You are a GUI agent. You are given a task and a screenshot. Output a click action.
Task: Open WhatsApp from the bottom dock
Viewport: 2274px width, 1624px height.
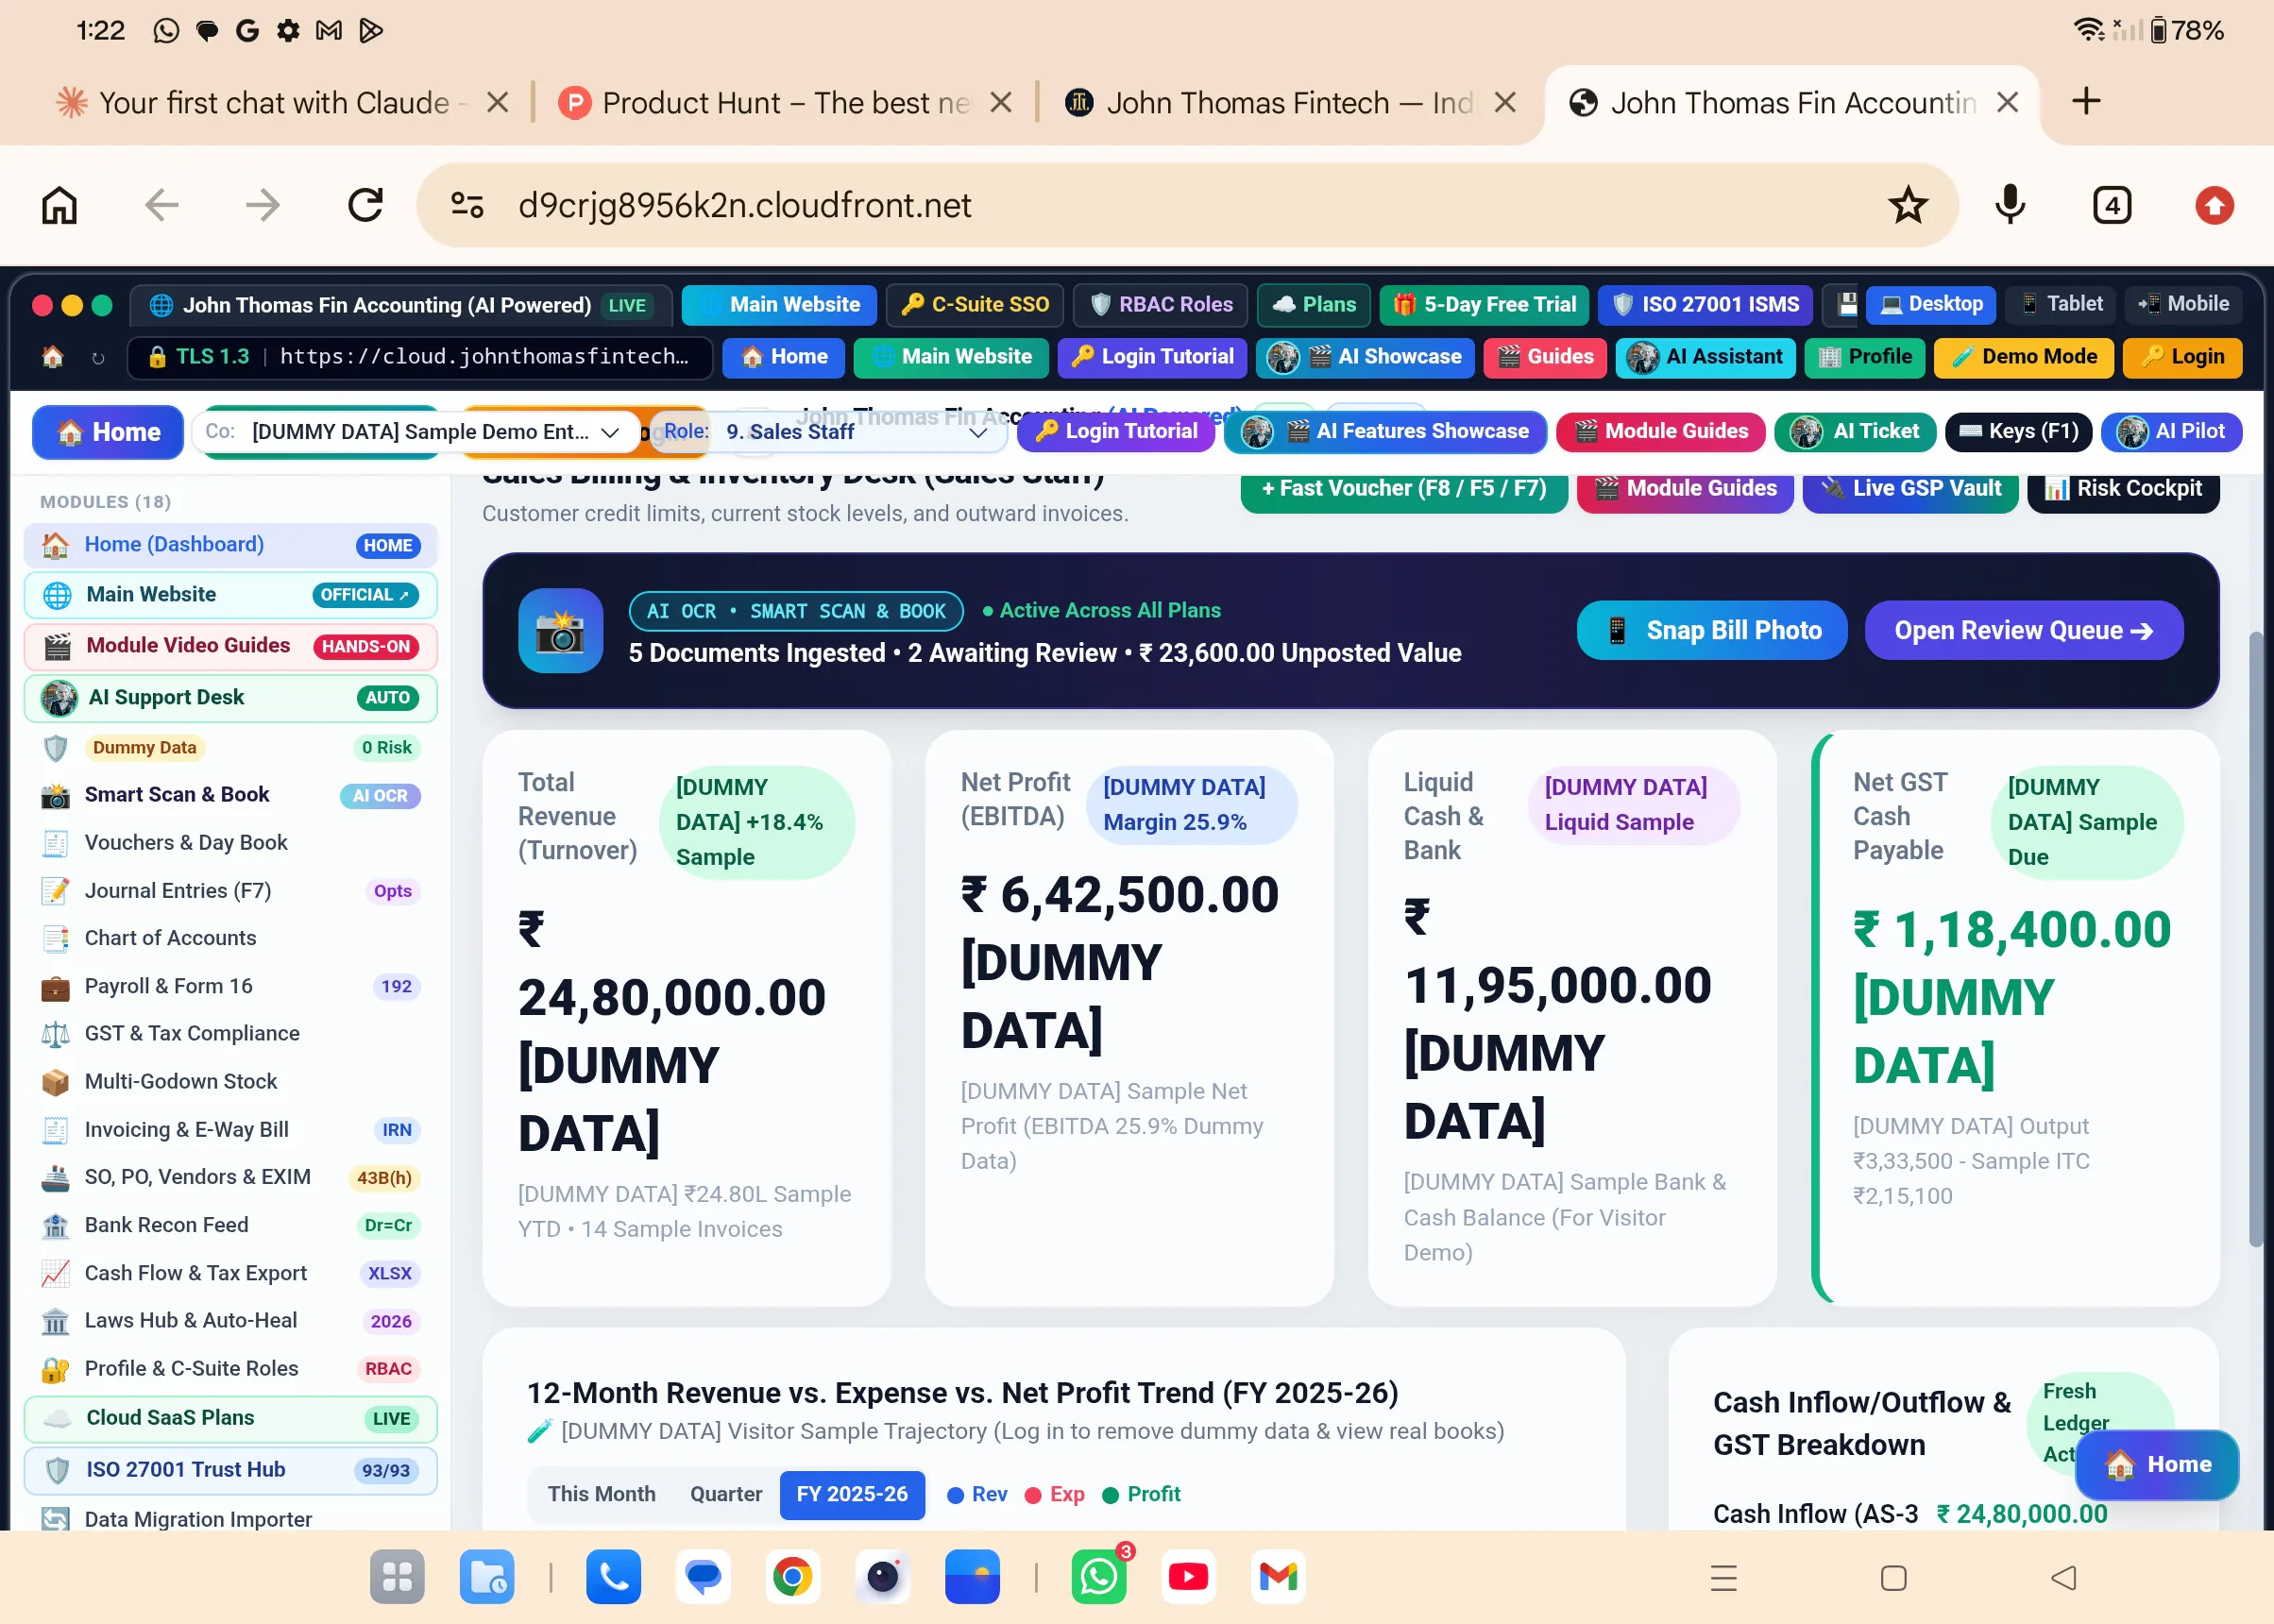tap(1098, 1577)
